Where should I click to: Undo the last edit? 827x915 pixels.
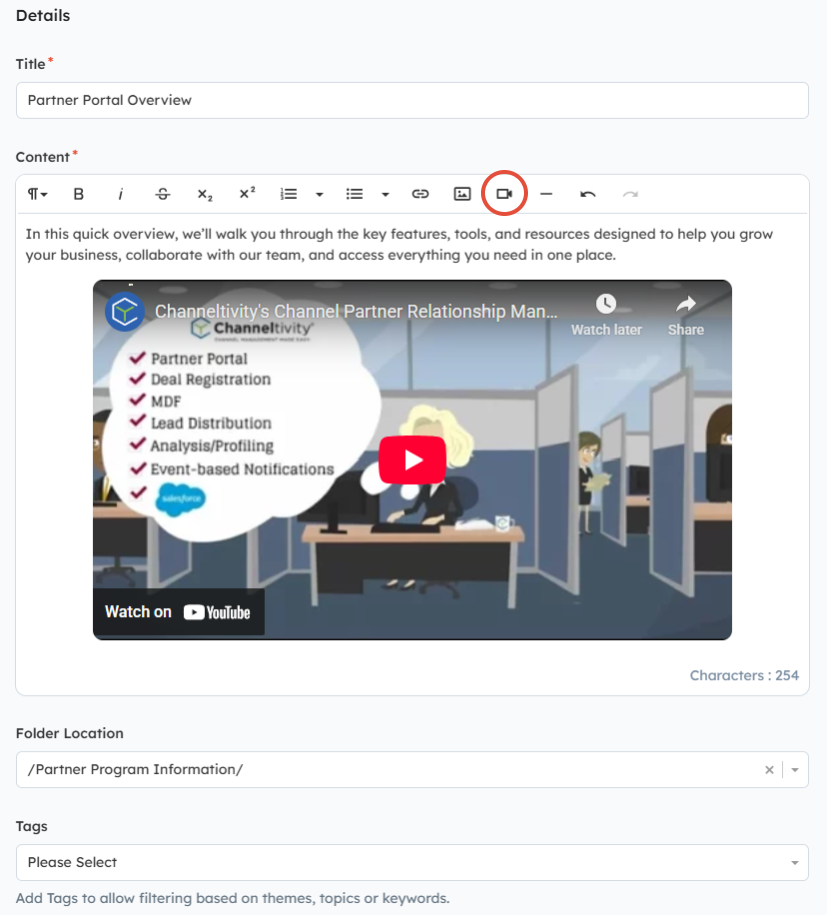click(588, 194)
